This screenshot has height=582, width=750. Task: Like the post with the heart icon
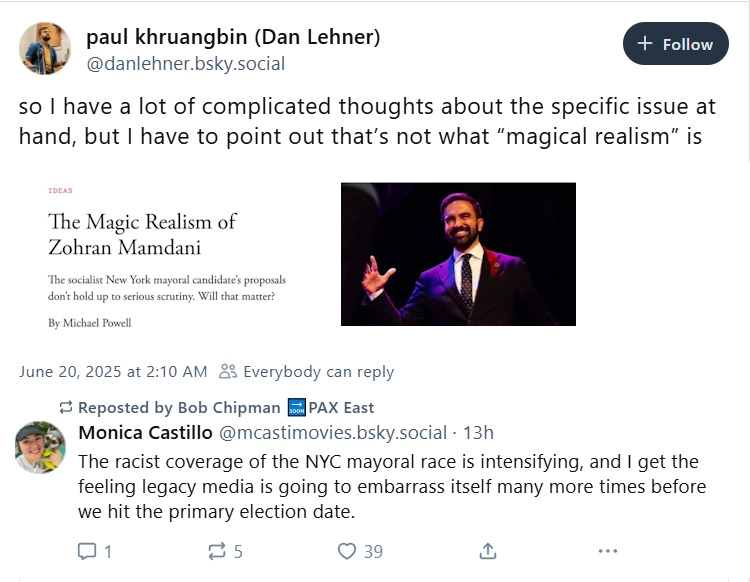(347, 551)
